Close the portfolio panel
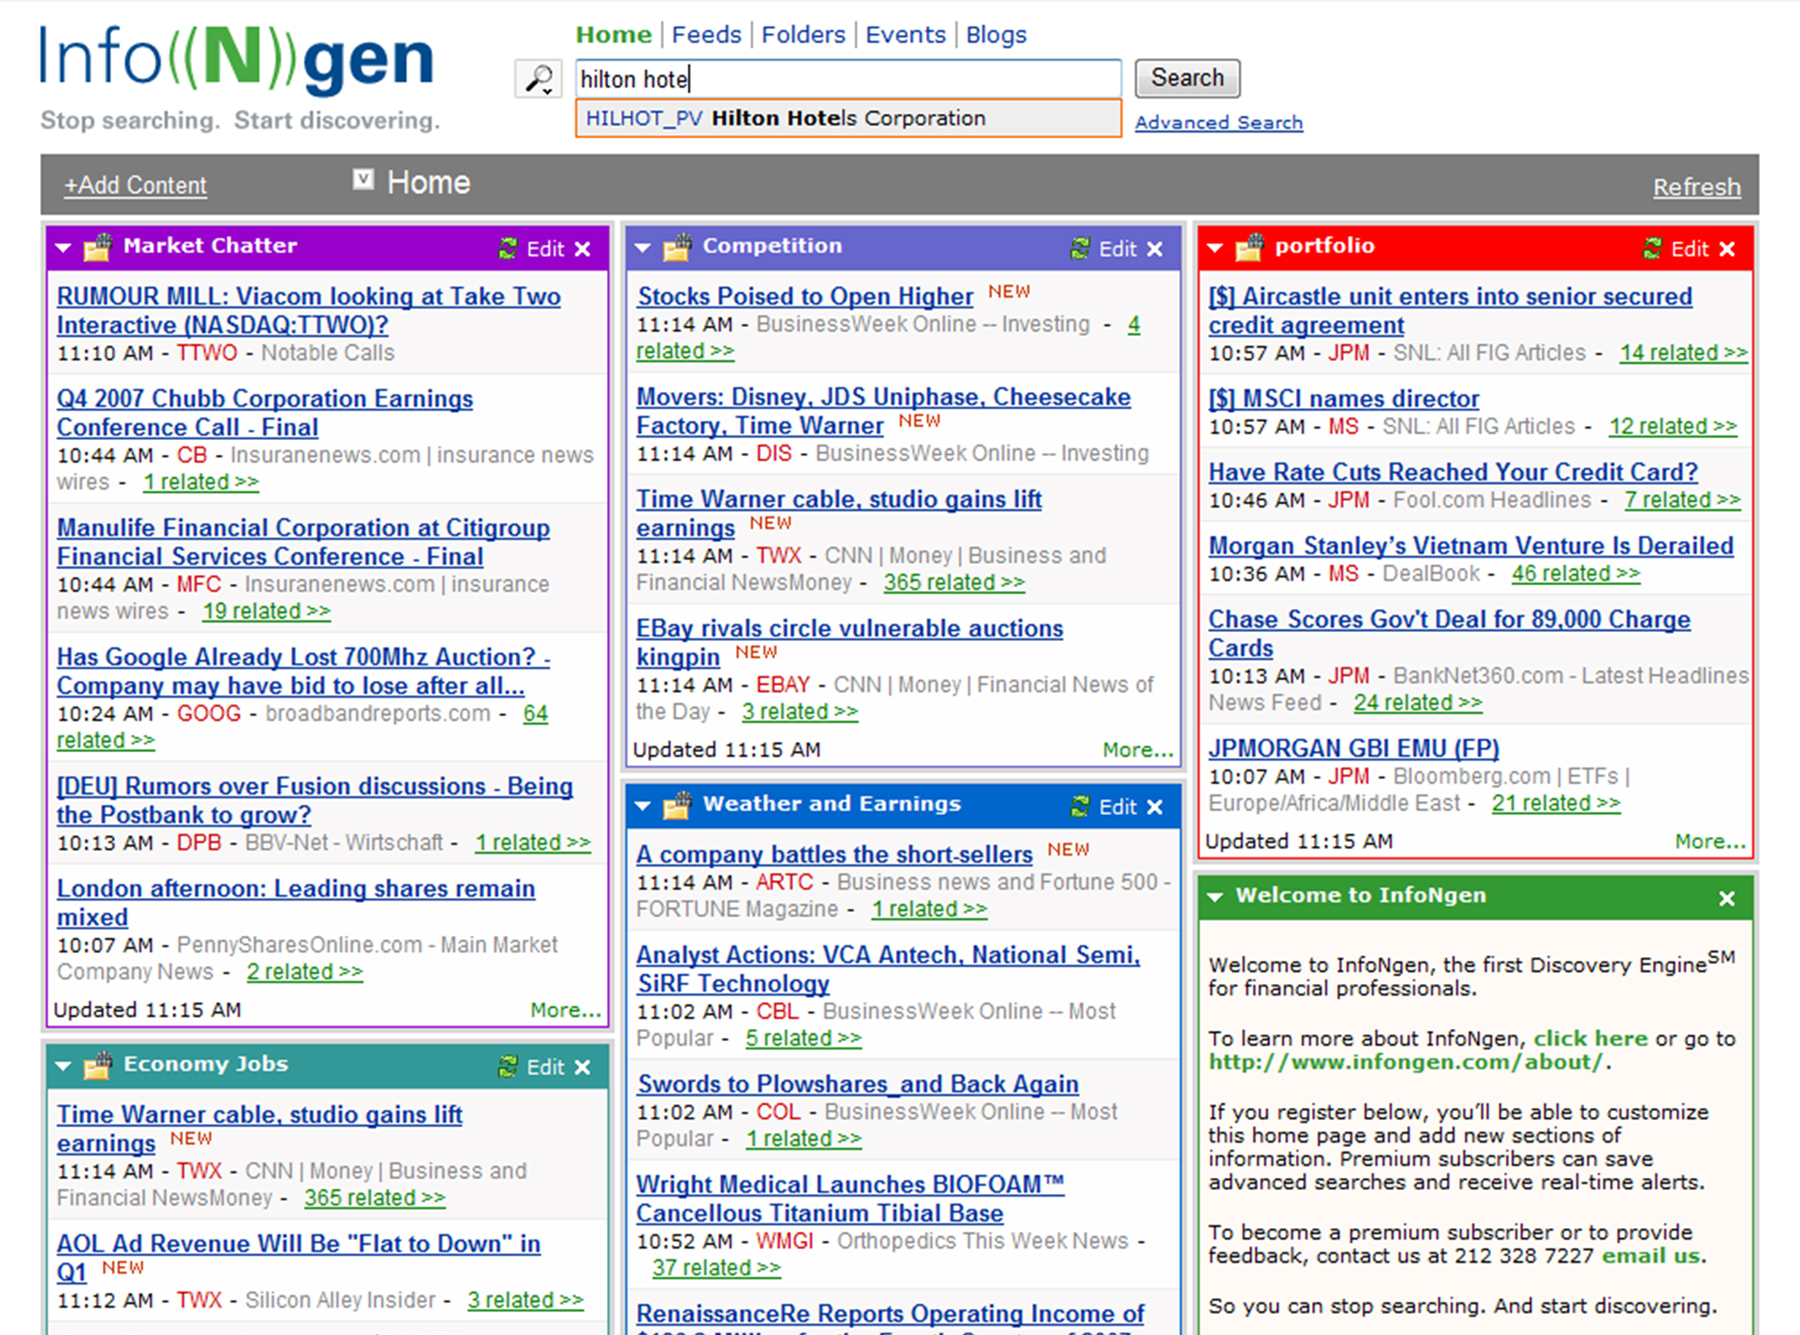 pos(1727,249)
